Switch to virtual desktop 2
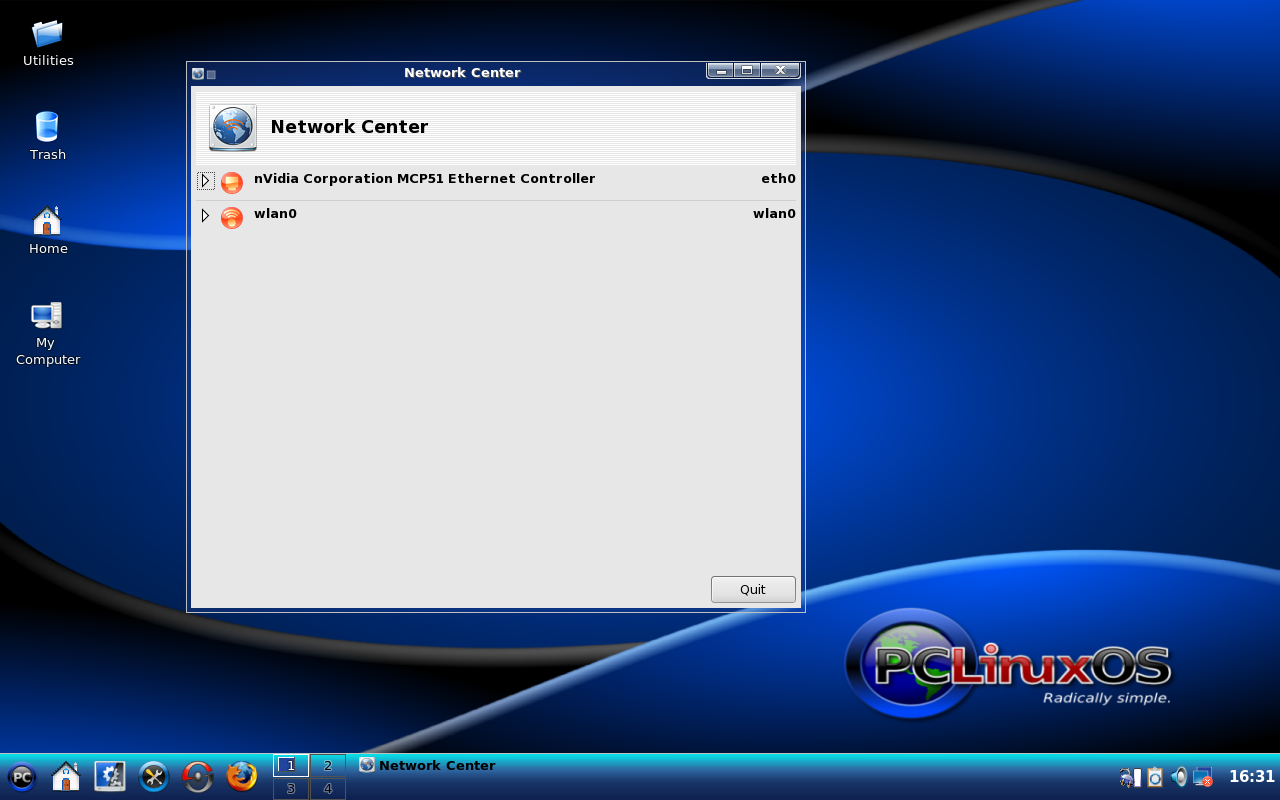The width and height of the screenshot is (1280, 800). pos(328,765)
